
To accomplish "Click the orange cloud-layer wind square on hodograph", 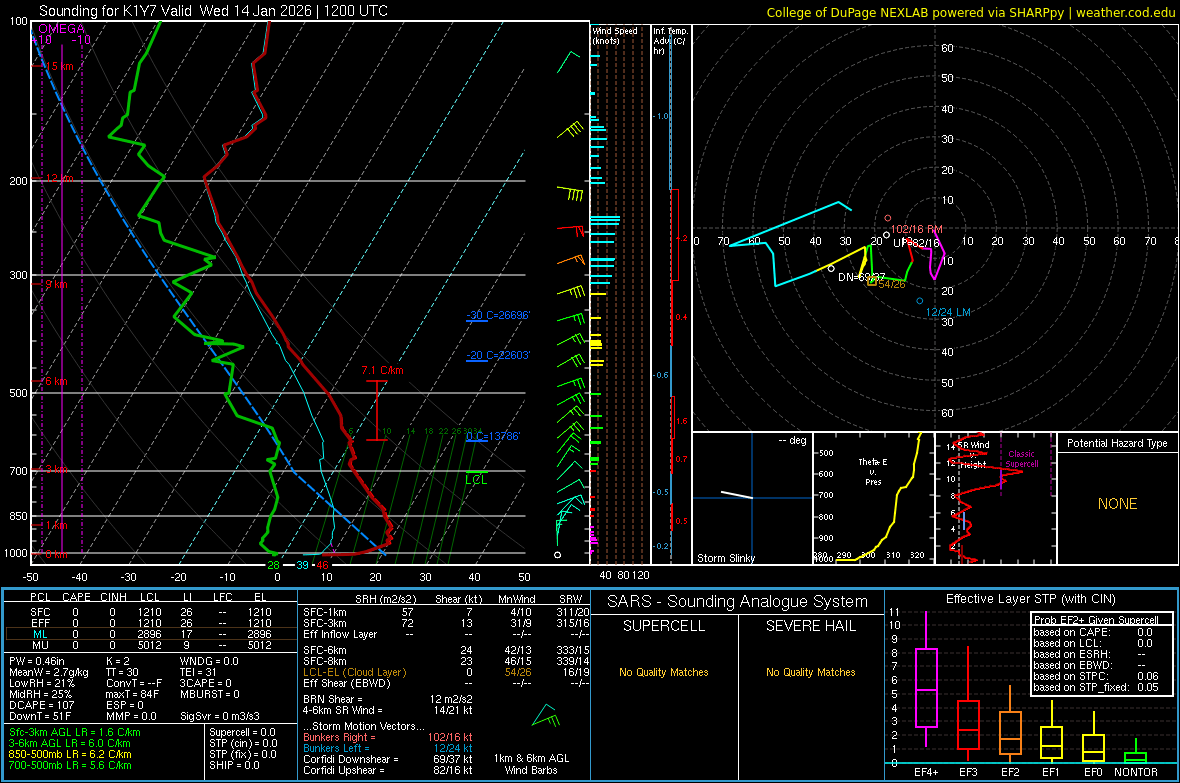I will pos(872,282).
